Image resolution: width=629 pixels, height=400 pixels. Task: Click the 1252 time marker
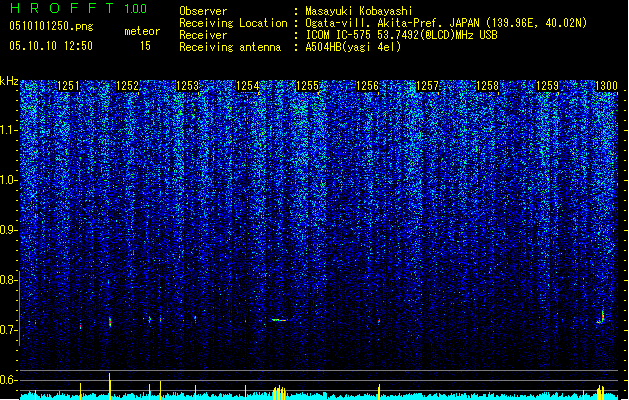tap(127, 86)
